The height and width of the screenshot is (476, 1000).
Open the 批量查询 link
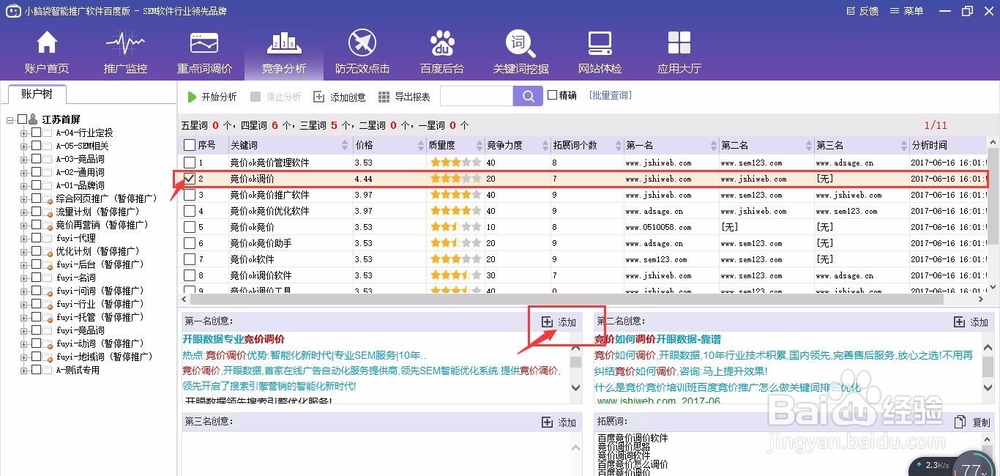coord(610,96)
